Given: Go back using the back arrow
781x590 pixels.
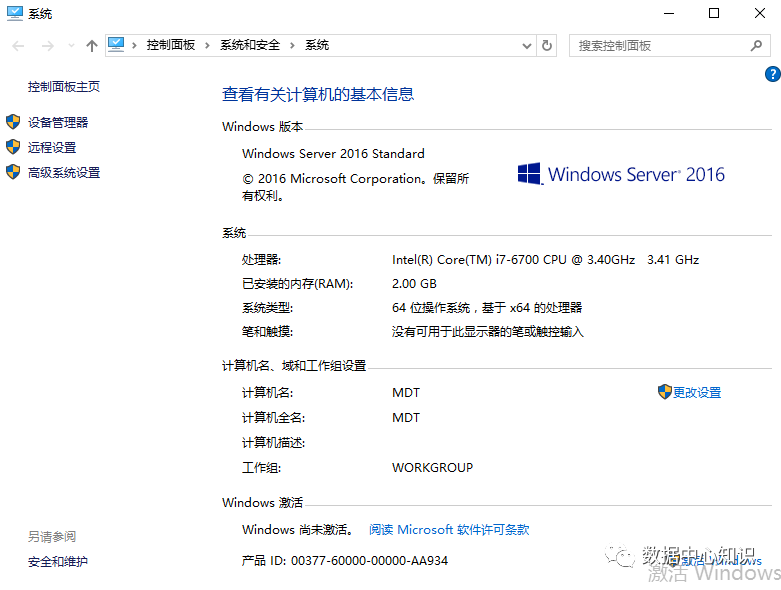Looking at the screenshot, I should [18, 46].
